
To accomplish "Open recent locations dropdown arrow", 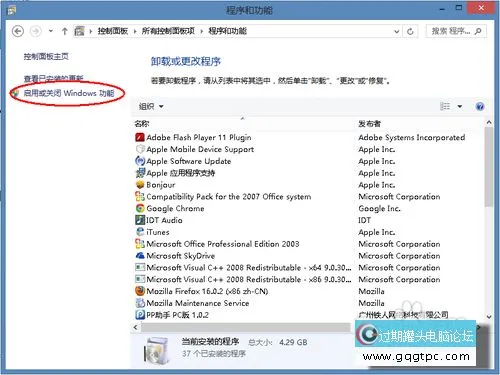I will click(x=51, y=31).
